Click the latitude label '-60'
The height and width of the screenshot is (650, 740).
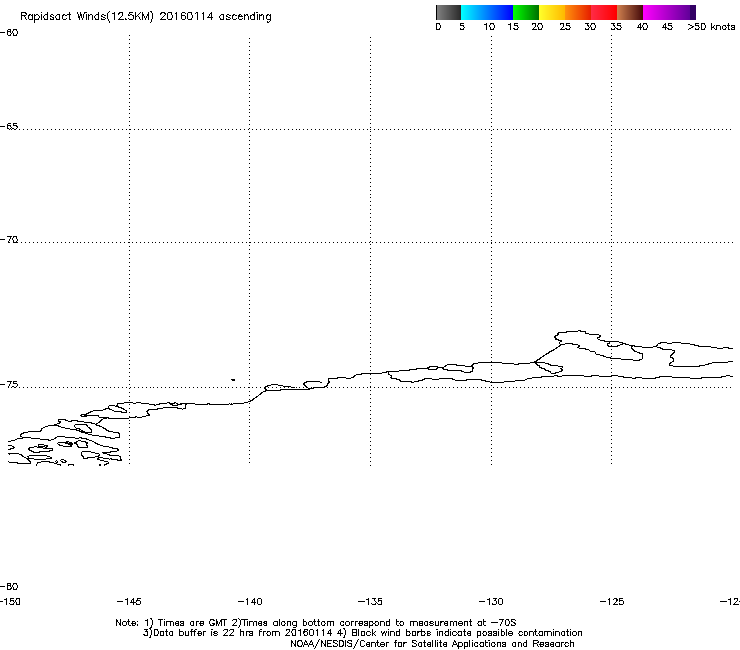tap(9, 33)
